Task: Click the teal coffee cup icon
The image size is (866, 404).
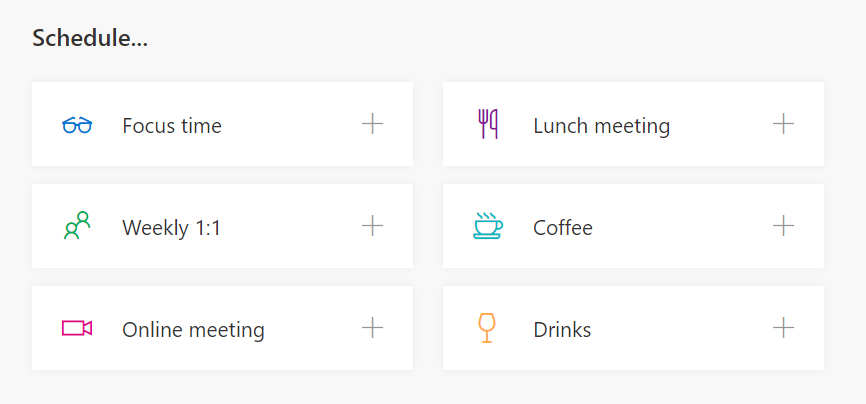Action: pos(488,225)
